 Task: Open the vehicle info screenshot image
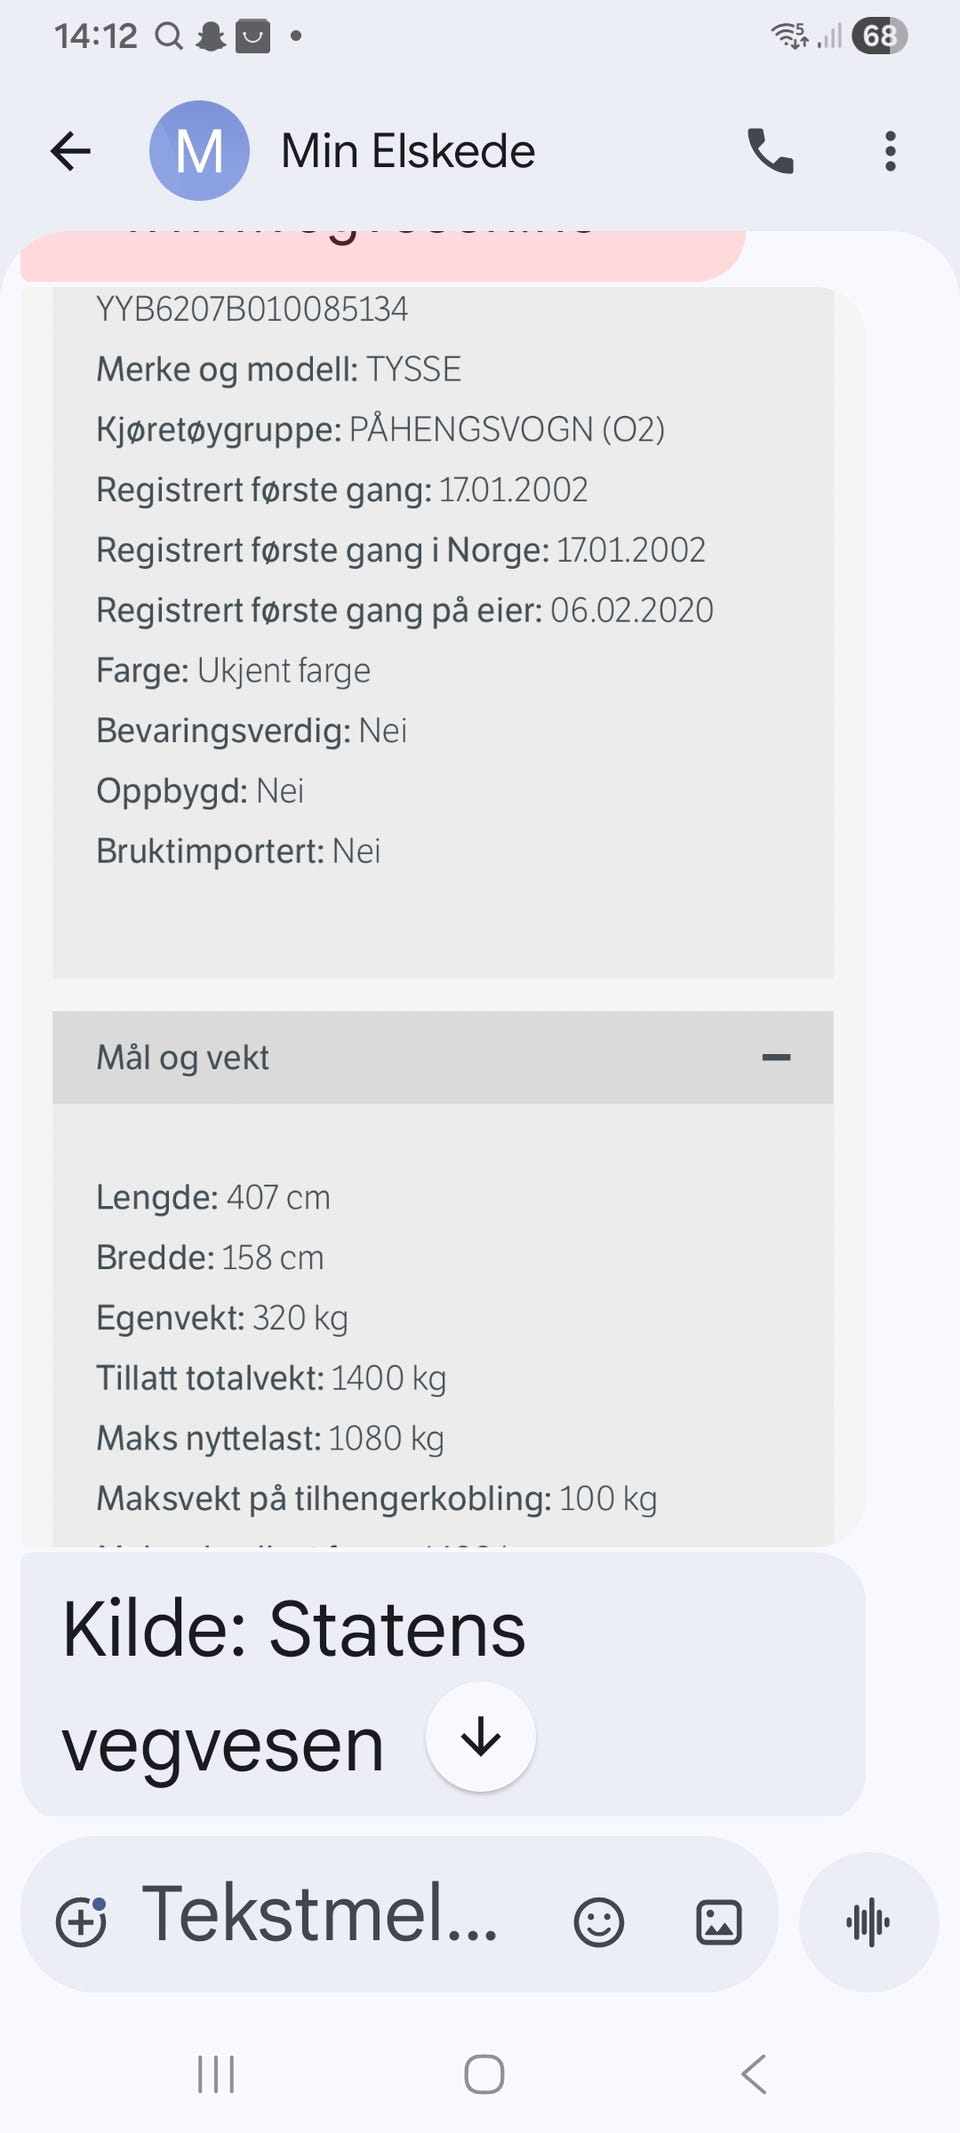tap(443, 915)
